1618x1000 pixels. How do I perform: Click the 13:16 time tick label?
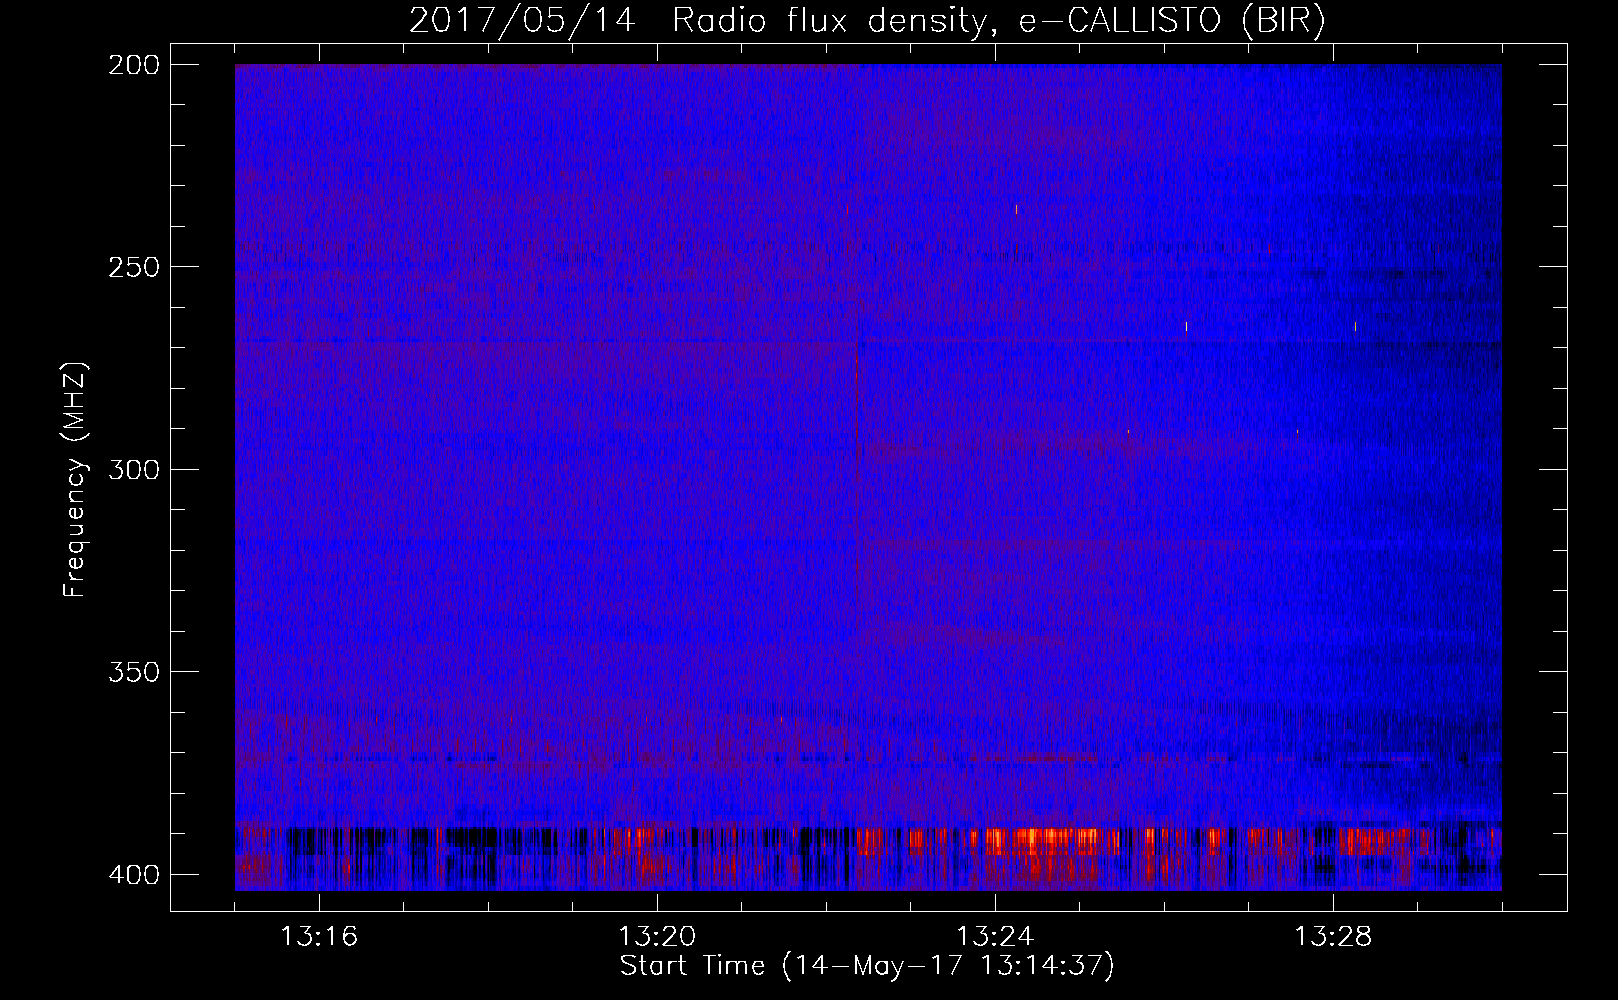(319, 937)
